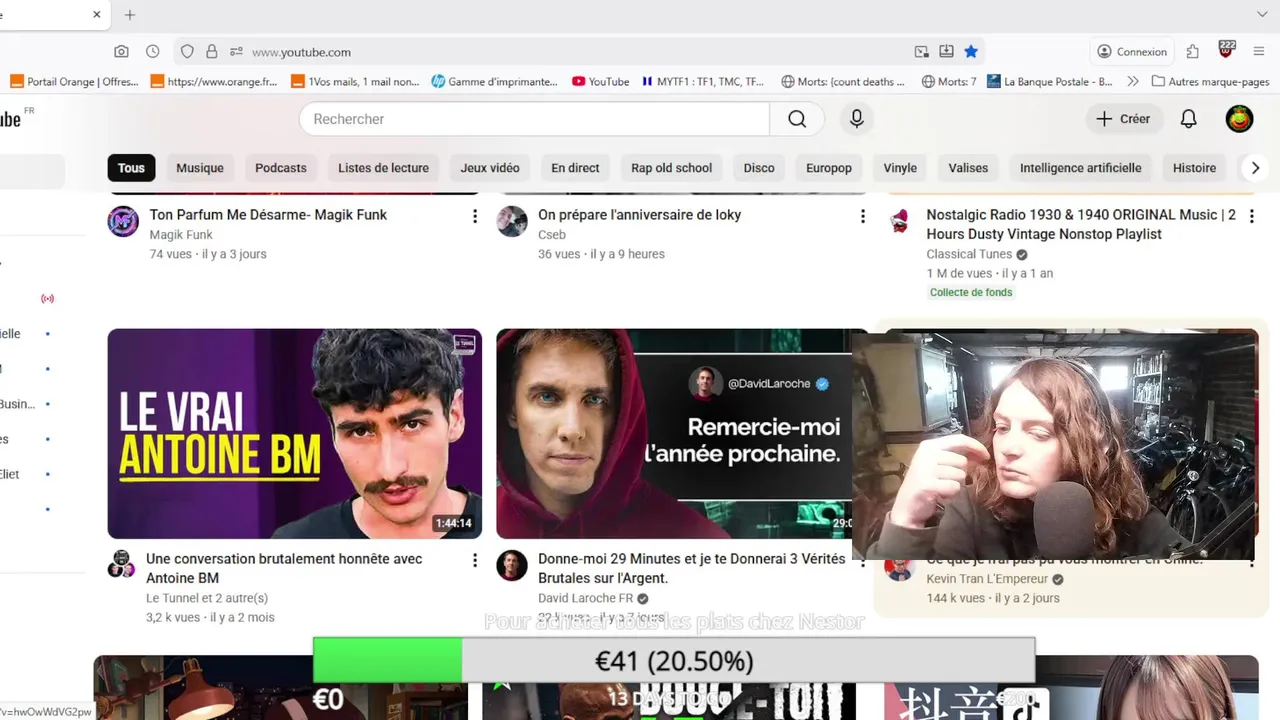Click the Créer button
This screenshot has width=1280, height=720.
coord(1124,119)
